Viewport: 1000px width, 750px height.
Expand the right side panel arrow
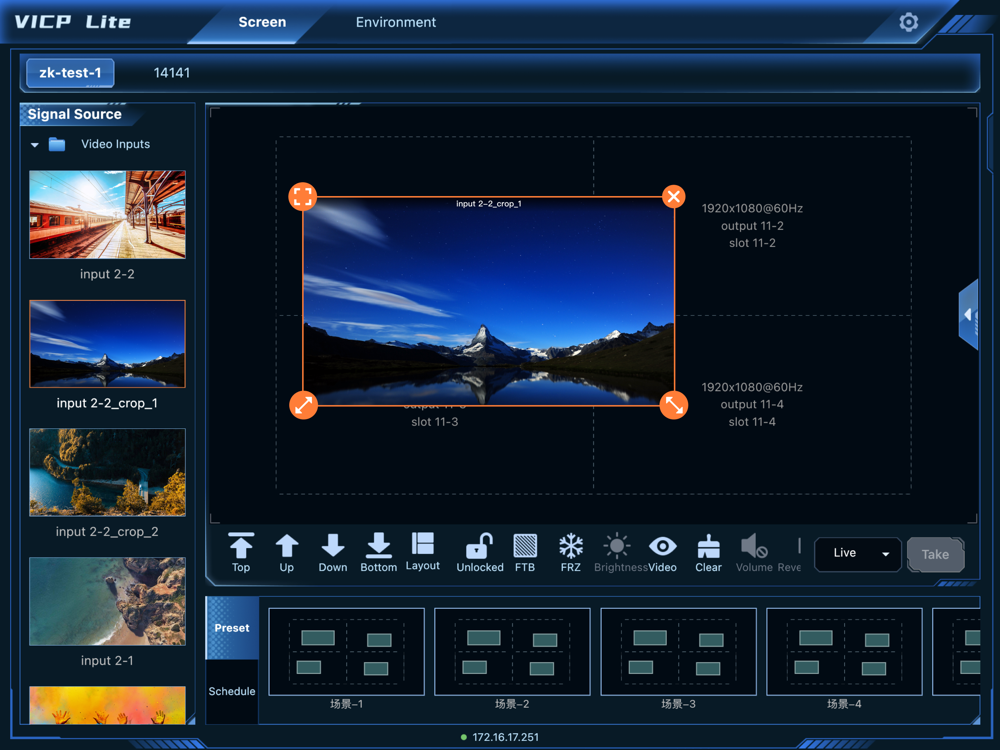coord(968,314)
